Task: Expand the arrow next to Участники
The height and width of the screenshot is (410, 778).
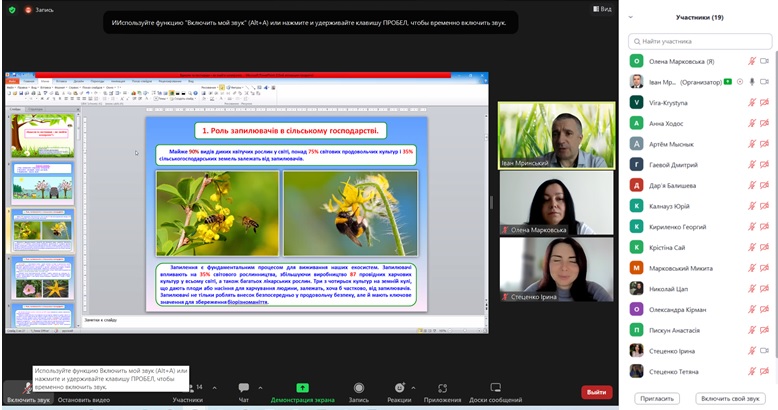Action: [214, 388]
